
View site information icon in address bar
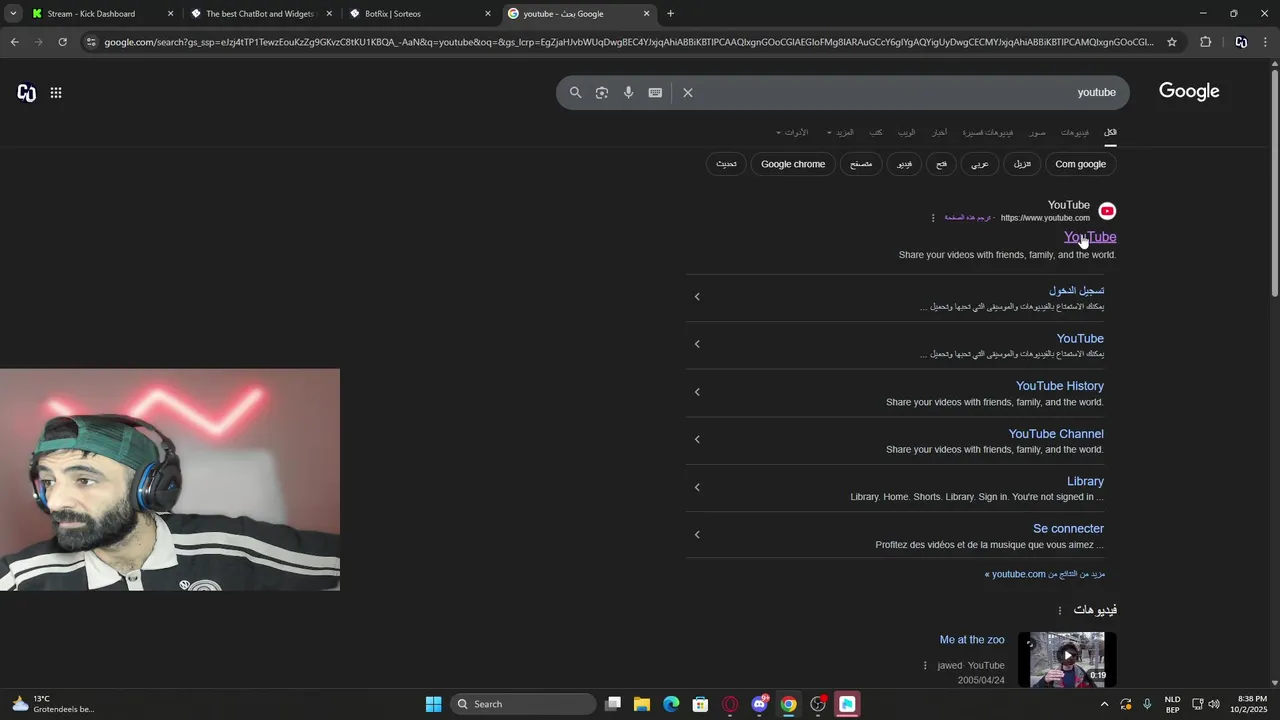(x=92, y=42)
